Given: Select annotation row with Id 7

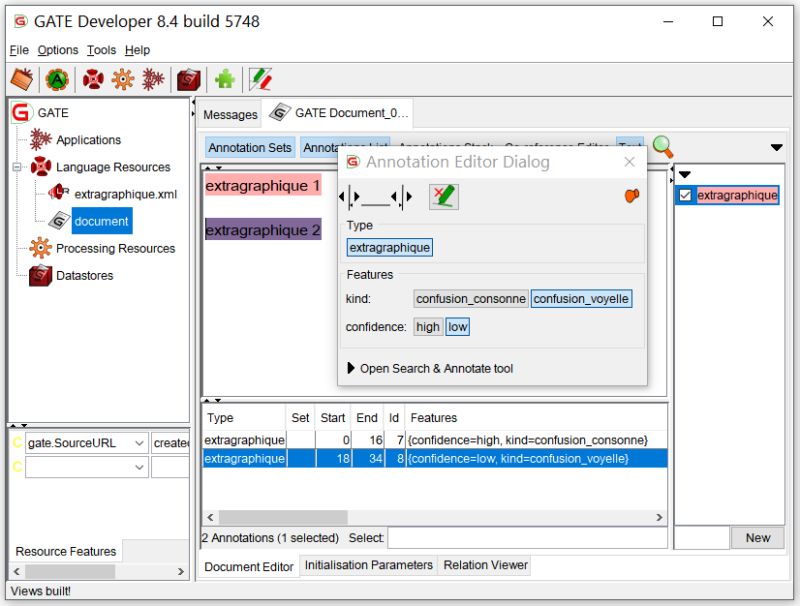Looking at the screenshot, I should click(435, 440).
